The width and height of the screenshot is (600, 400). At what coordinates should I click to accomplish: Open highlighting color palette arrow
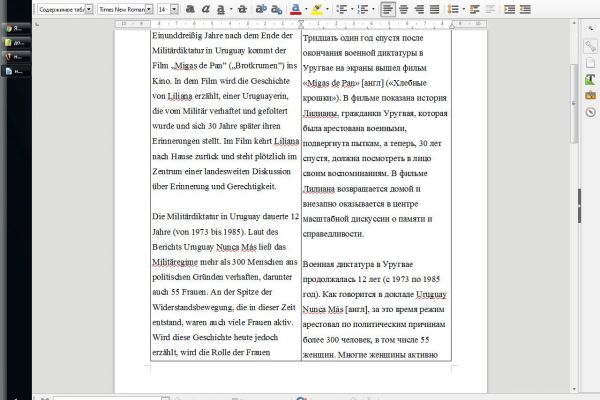(x=328, y=9)
